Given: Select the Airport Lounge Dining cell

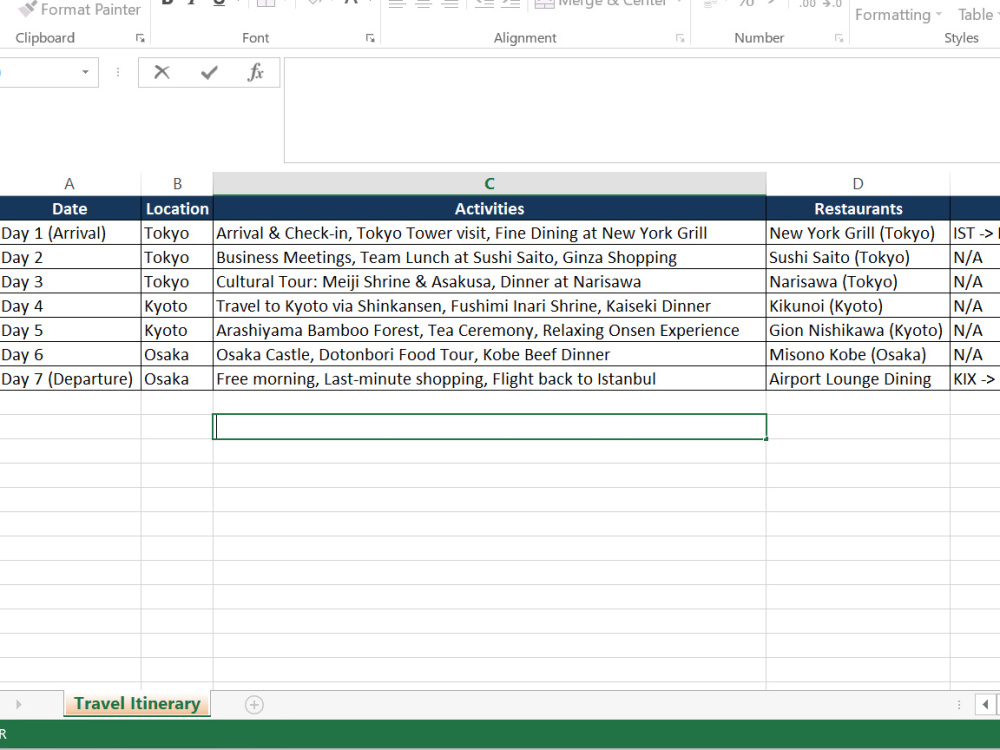Looking at the screenshot, I should (x=858, y=378).
